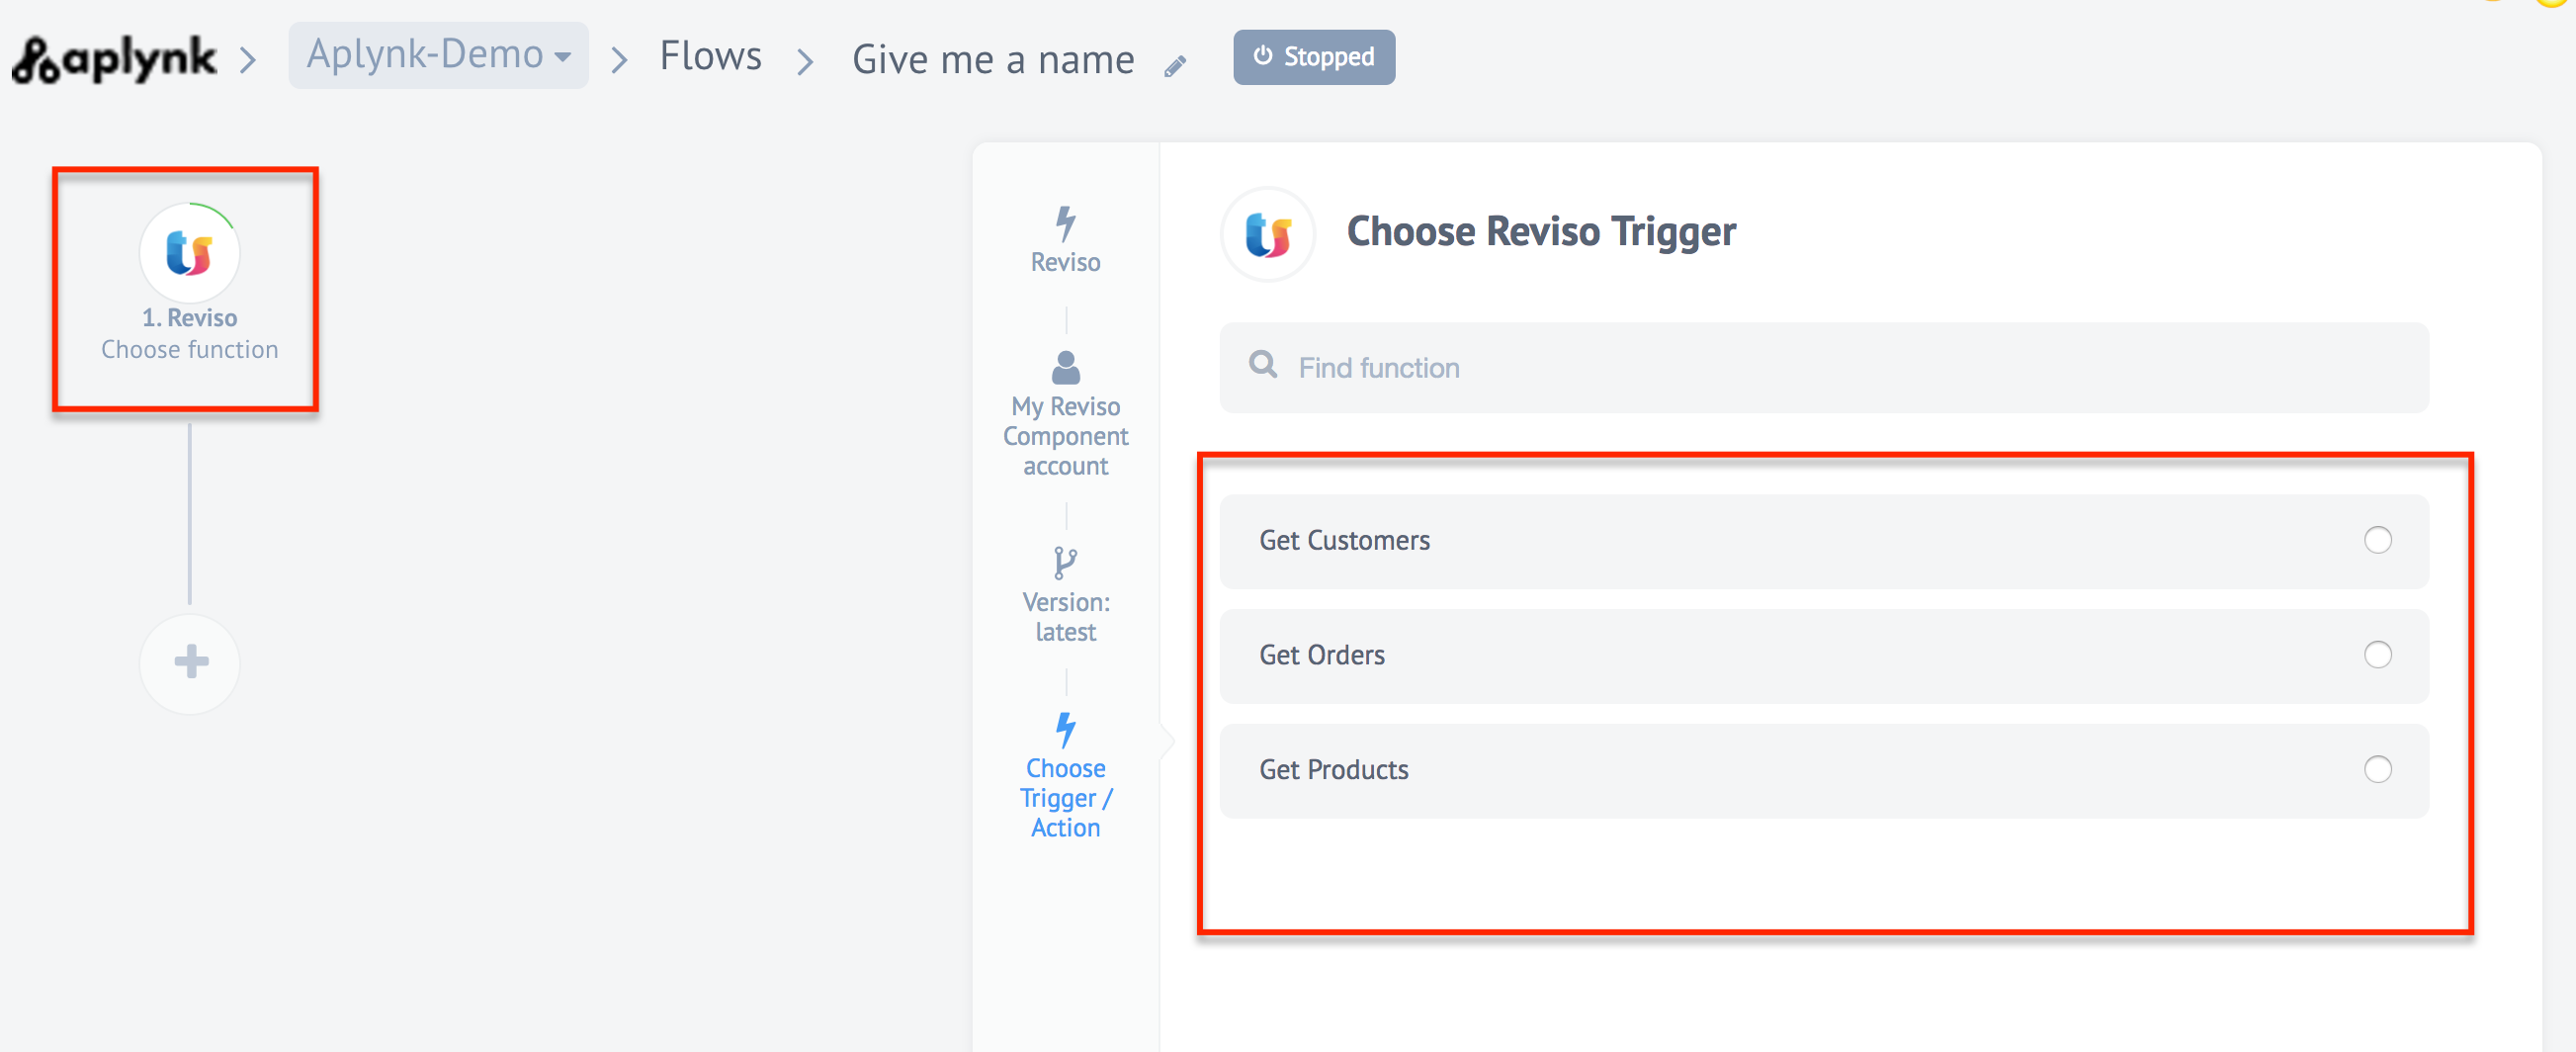The height and width of the screenshot is (1052, 2576).
Task: Choose the Get Products function row
Action: 1332,769
